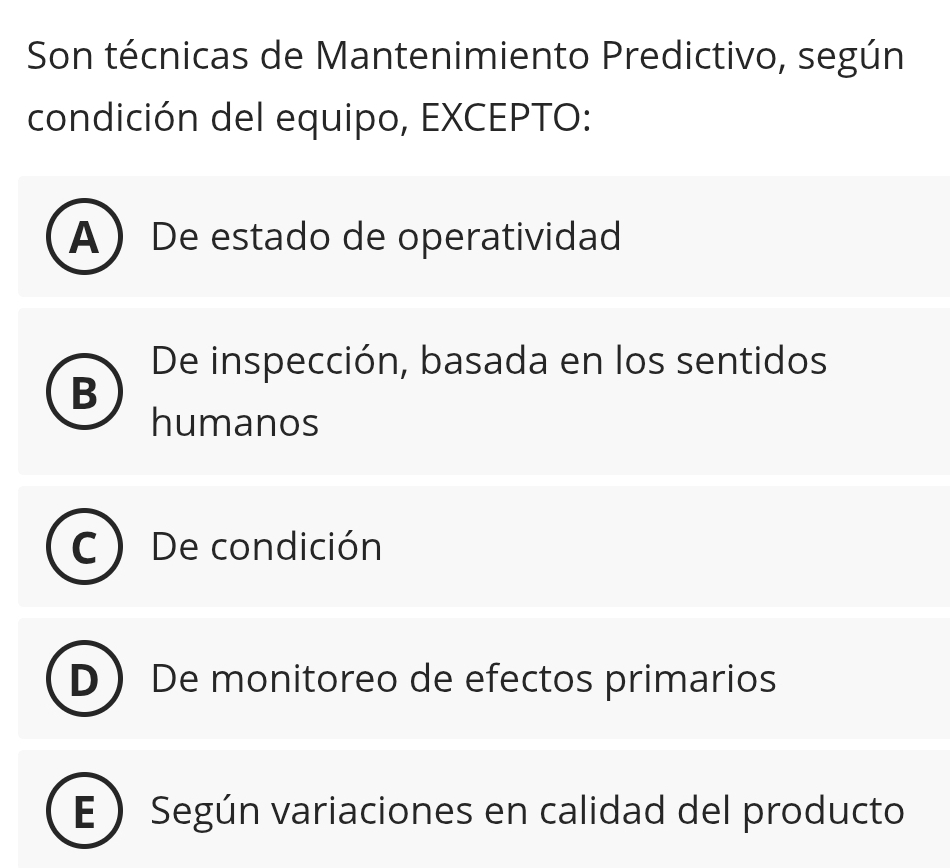Image resolution: width=950 pixels, height=868 pixels.
Task: Select the circled letter D option
Action: 85,679
